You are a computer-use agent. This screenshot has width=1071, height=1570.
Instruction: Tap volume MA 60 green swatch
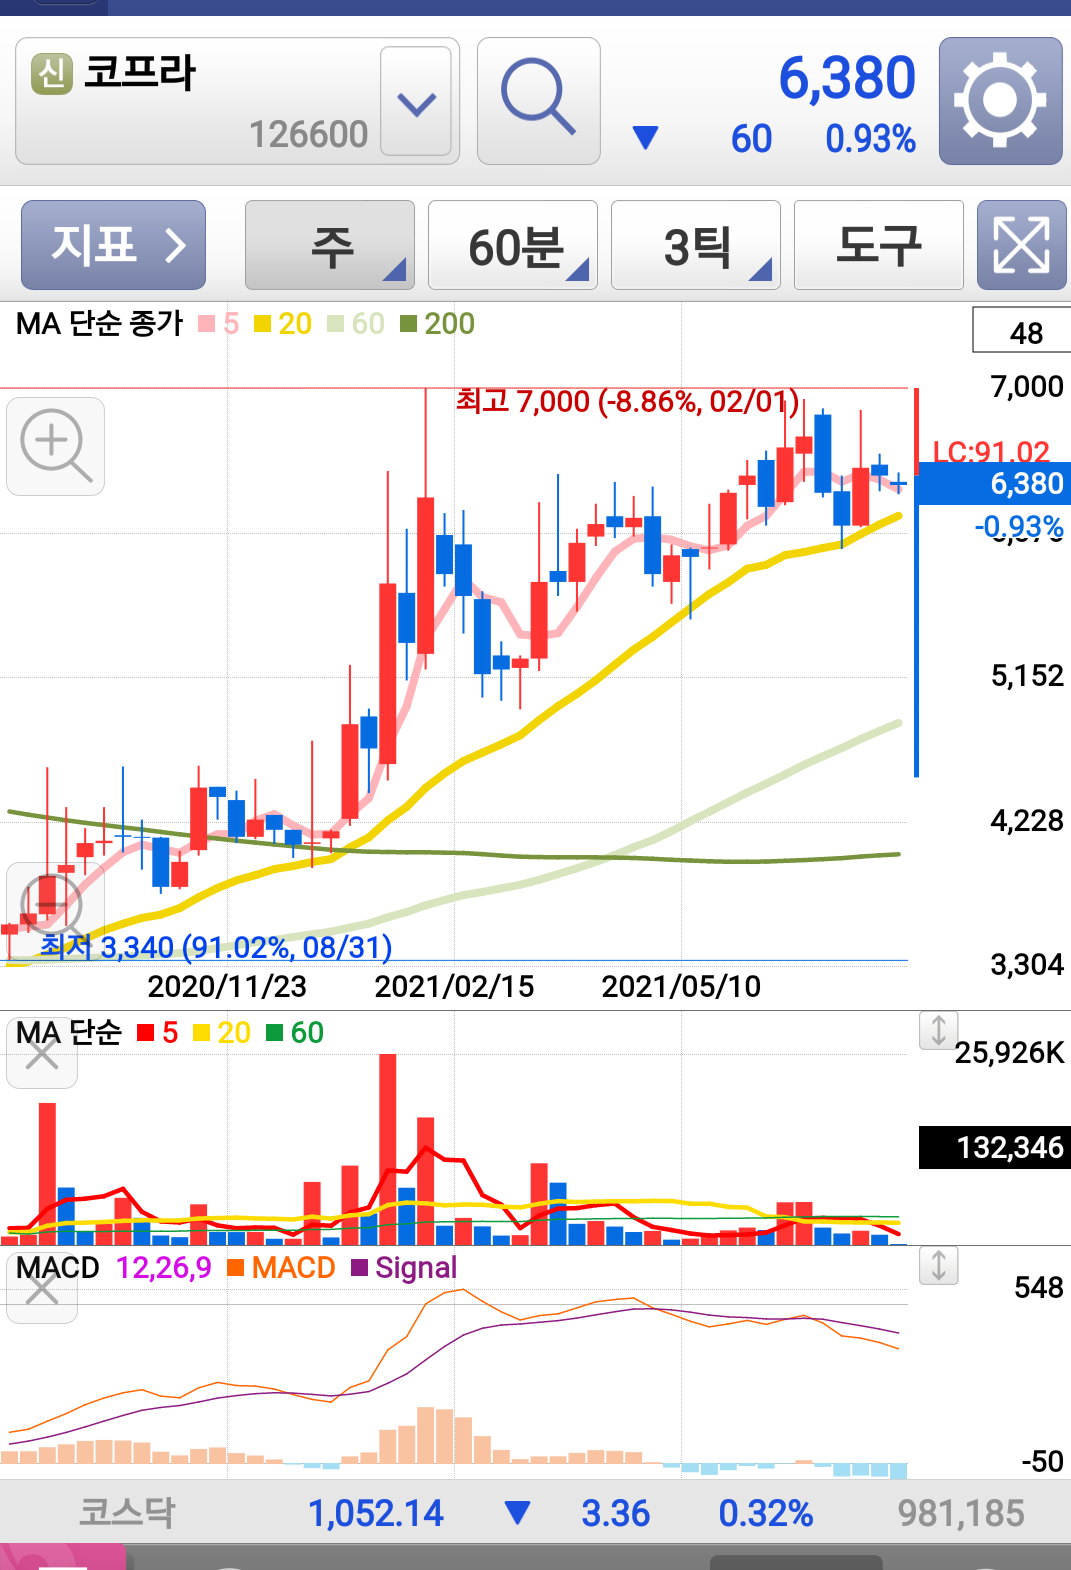point(275,1032)
